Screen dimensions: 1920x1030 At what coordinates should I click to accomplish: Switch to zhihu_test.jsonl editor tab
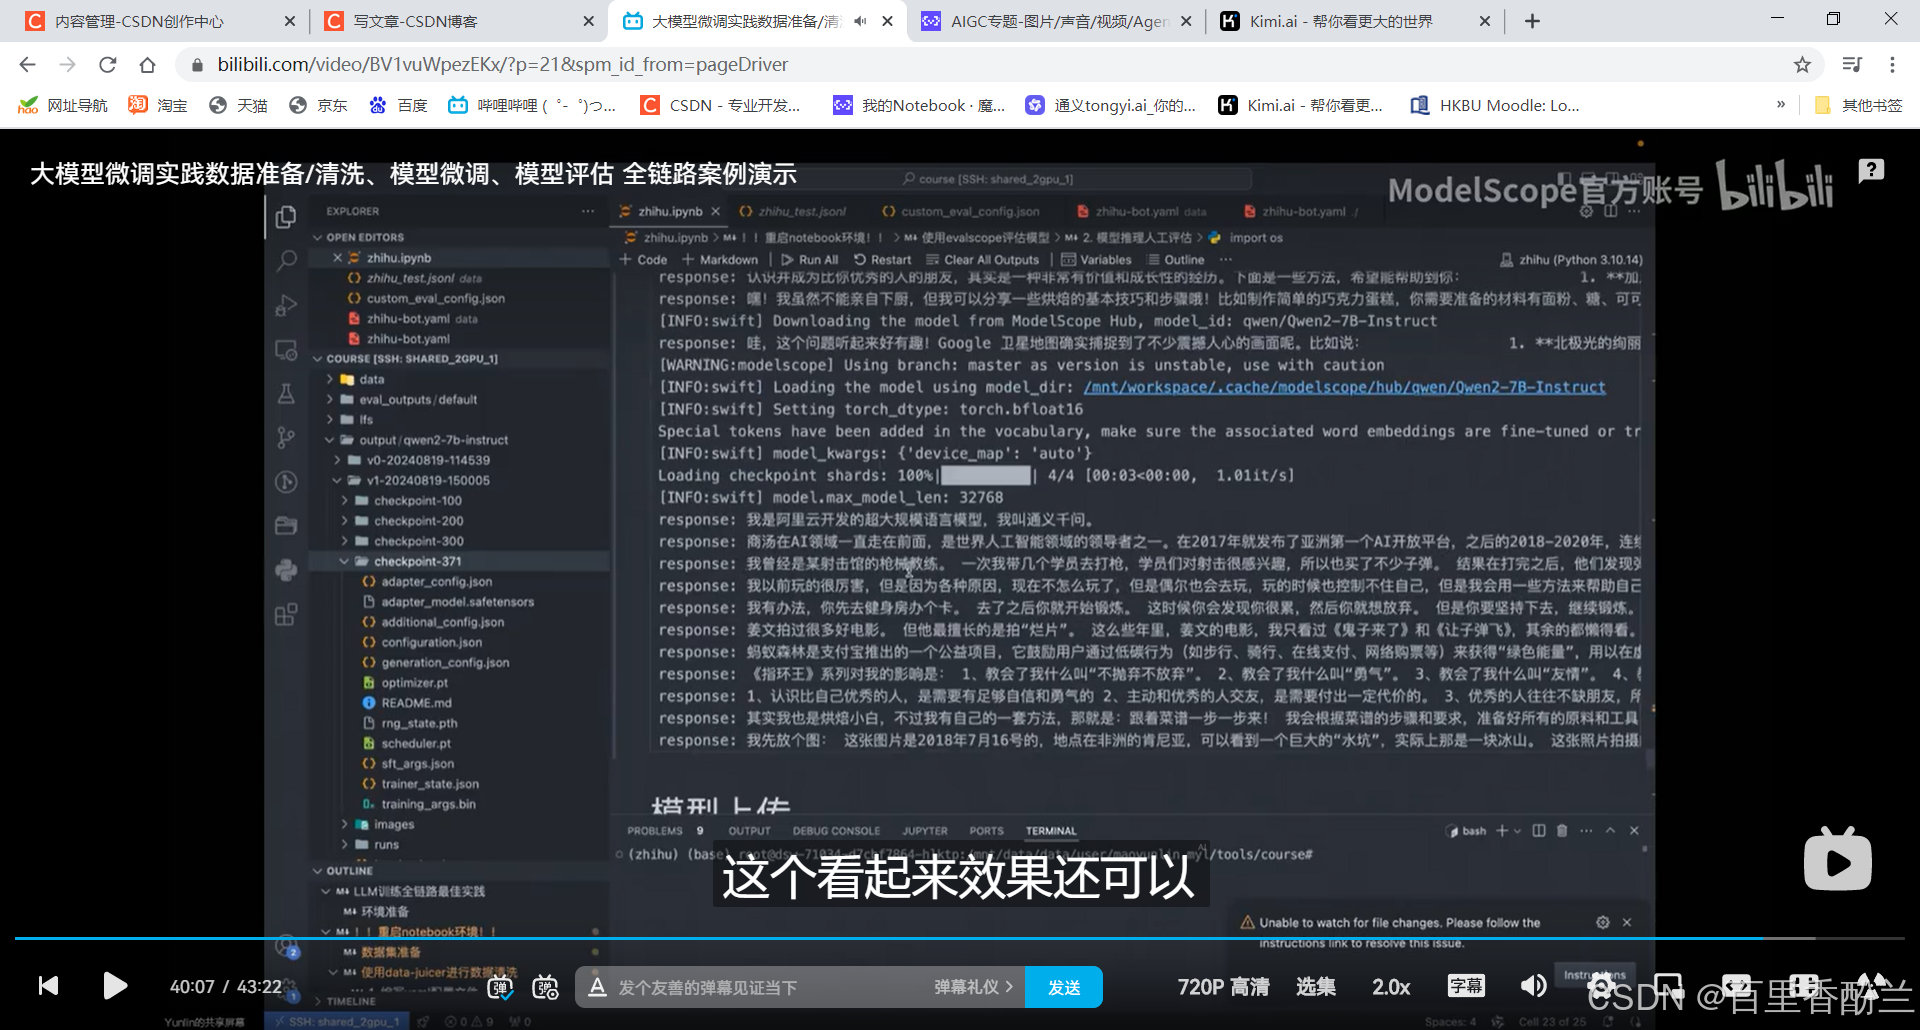[x=793, y=212]
